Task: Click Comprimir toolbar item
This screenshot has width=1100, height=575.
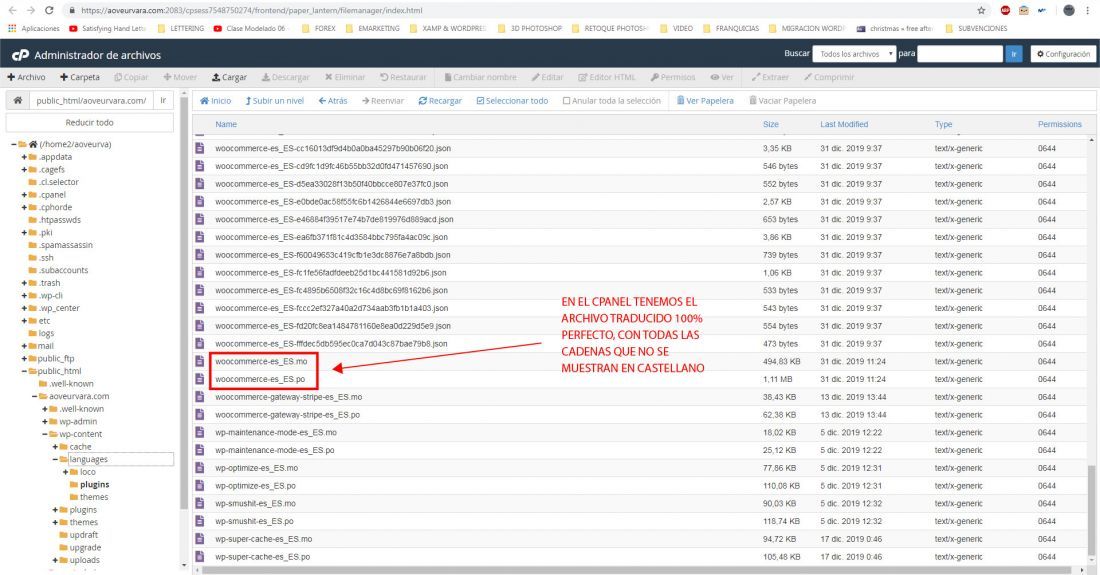Action: [x=829, y=77]
